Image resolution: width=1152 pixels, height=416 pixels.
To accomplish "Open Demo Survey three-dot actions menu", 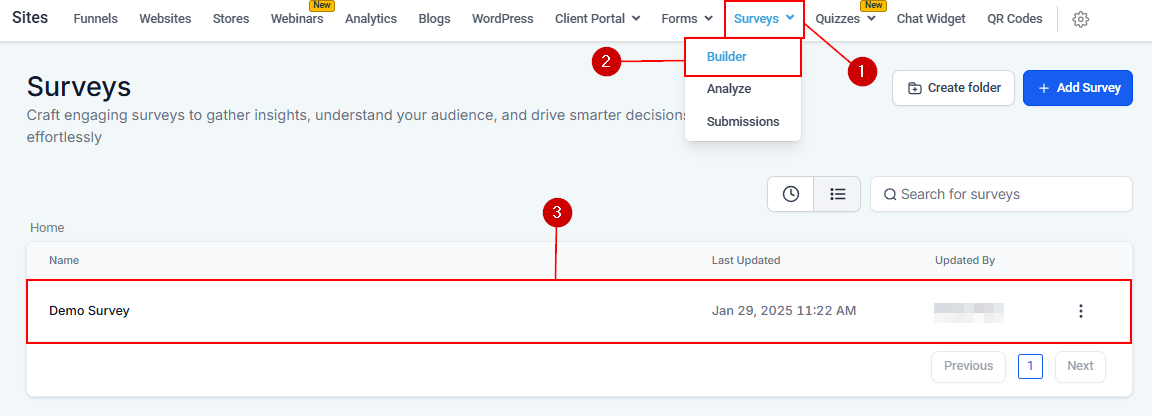I will point(1080,311).
